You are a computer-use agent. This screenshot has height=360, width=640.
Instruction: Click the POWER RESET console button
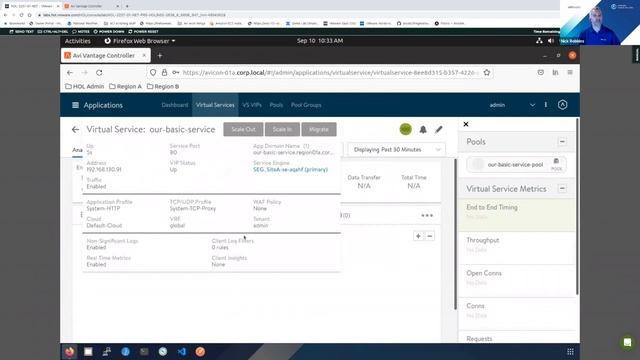pyautogui.click(x=143, y=31)
